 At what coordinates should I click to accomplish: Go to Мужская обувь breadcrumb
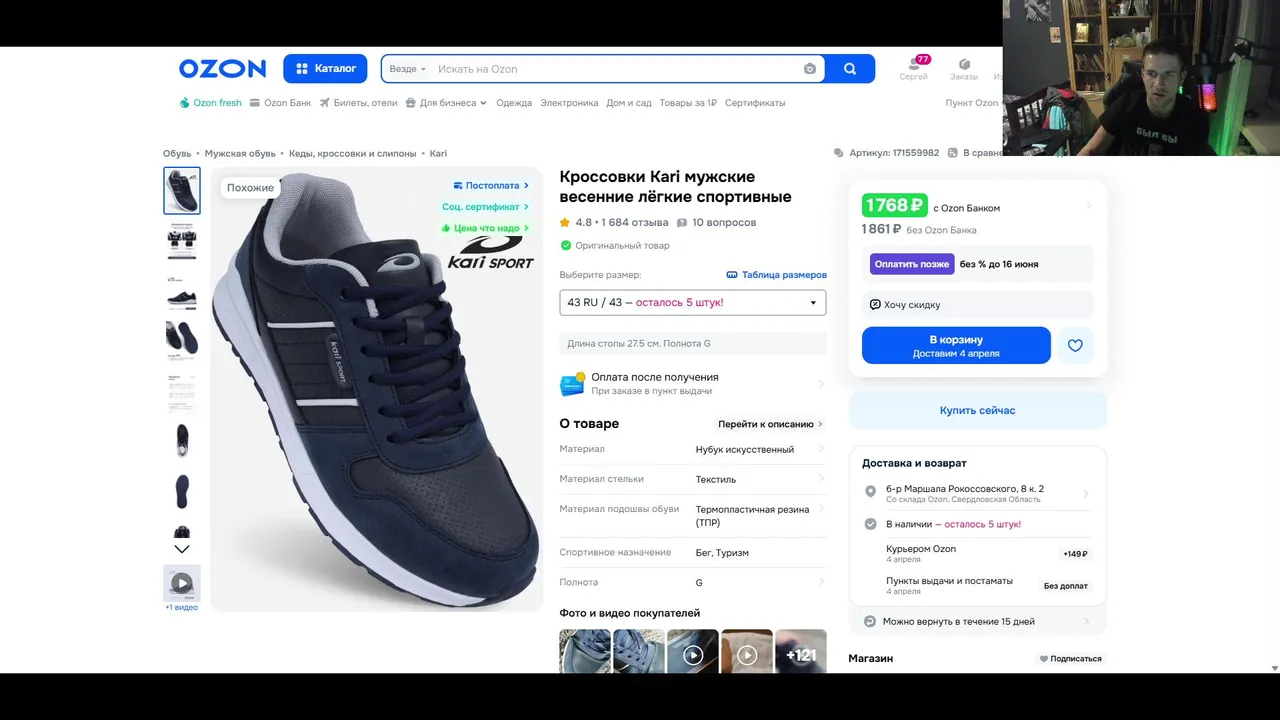(x=240, y=154)
